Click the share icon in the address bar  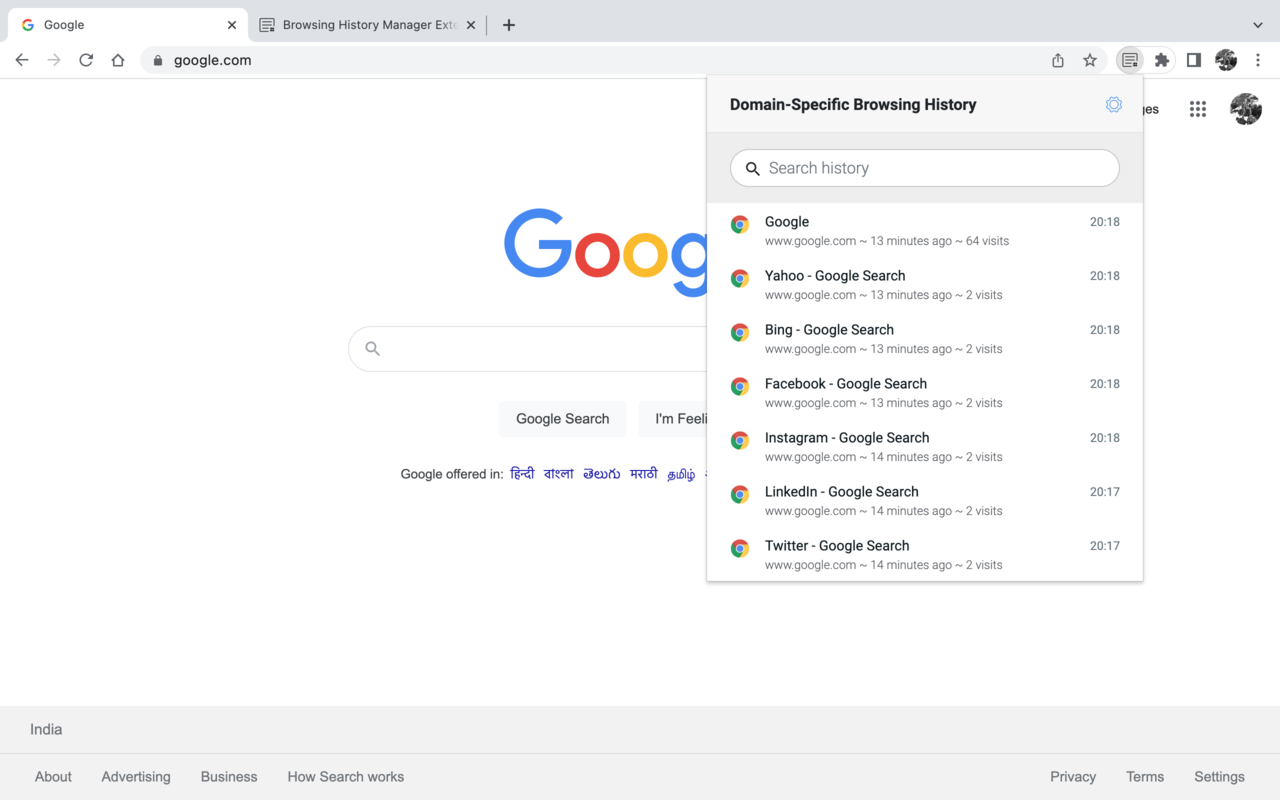1057,60
